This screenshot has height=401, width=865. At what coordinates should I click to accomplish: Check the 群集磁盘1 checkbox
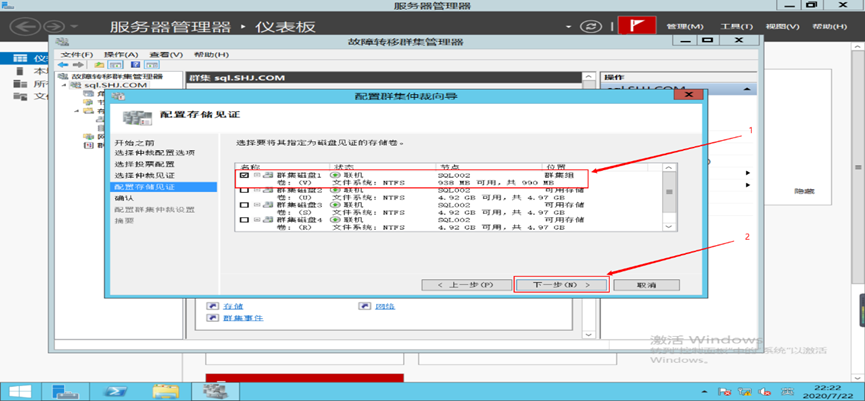point(244,175)
